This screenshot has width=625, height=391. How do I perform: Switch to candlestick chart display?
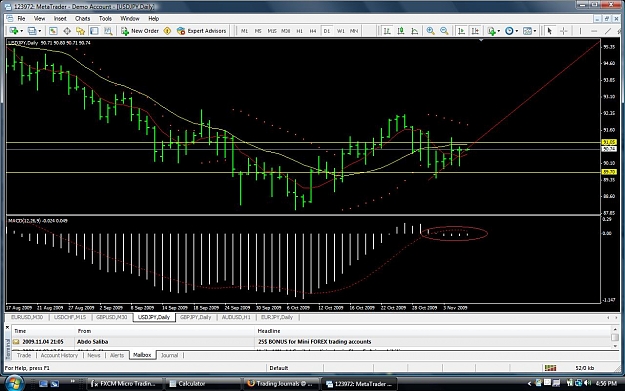tap(401, 31)
